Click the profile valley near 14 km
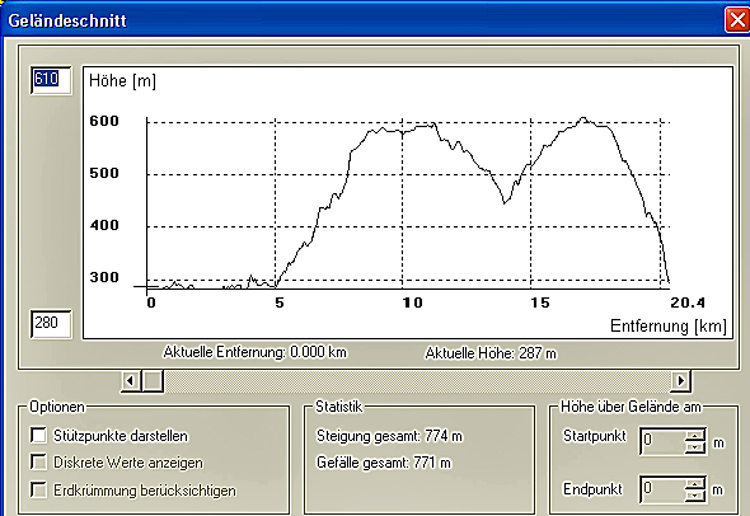 pos(505,203)
